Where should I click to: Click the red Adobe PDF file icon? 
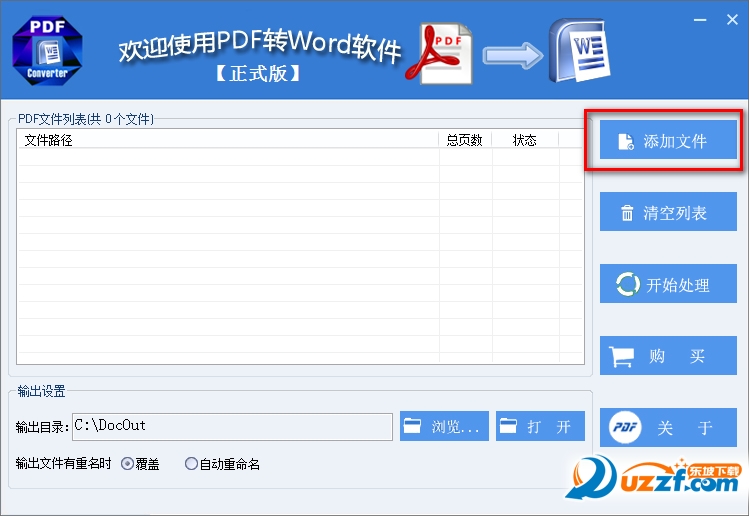point(439,54)
